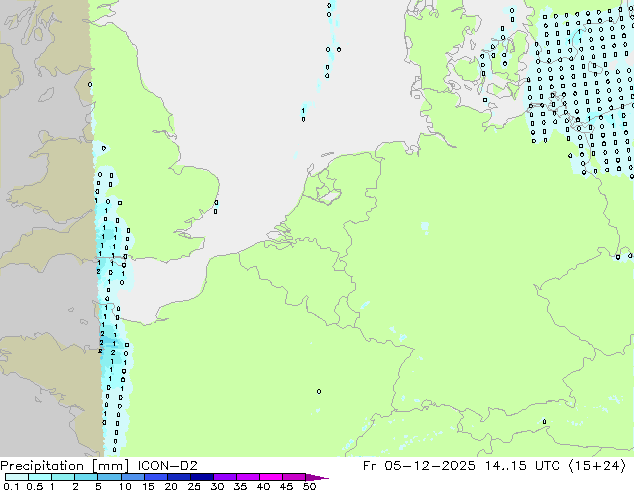Click the '0.1' legend scale label
Viewport: 634px width, 490px height.
11,486
